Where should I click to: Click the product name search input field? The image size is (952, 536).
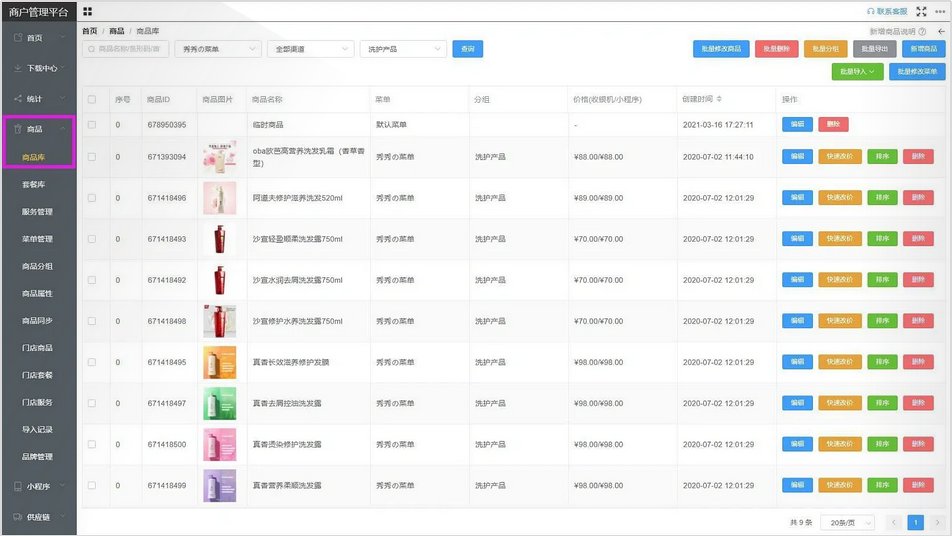[x=126, y=49]
